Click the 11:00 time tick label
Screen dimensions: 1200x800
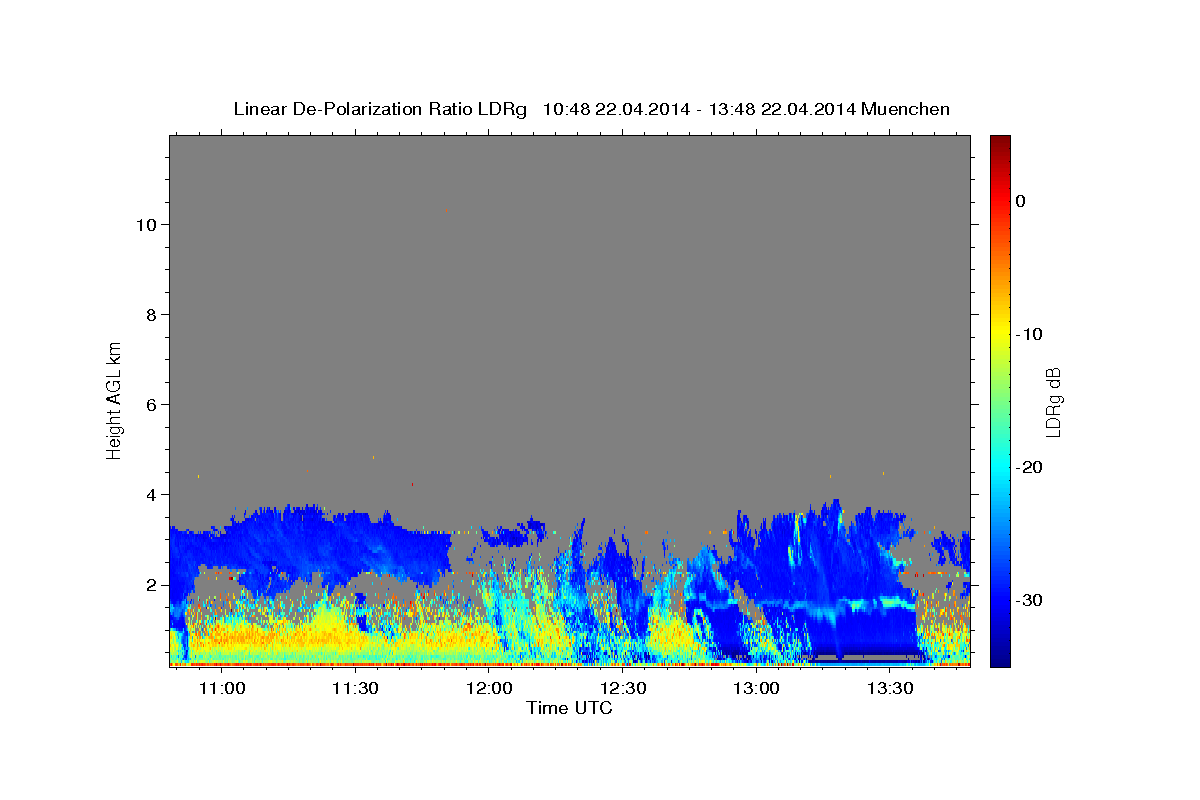point(222,688)
